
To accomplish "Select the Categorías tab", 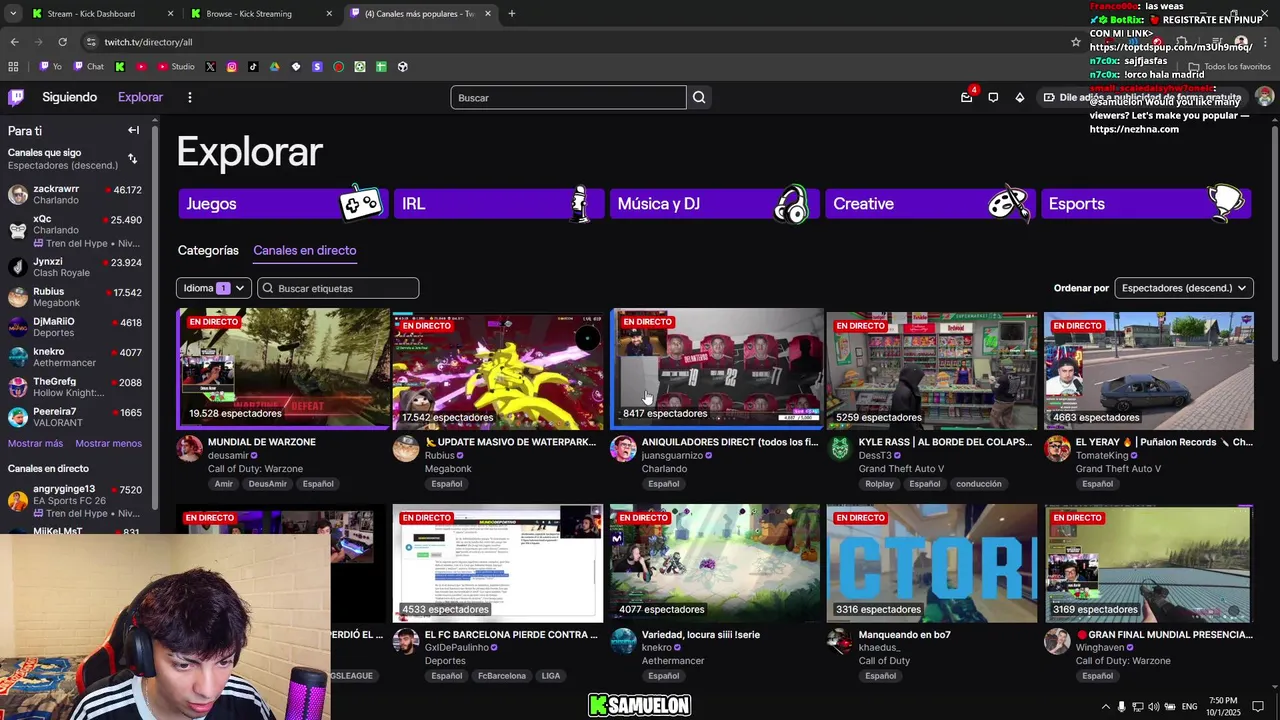I will (x=208, y=250).
